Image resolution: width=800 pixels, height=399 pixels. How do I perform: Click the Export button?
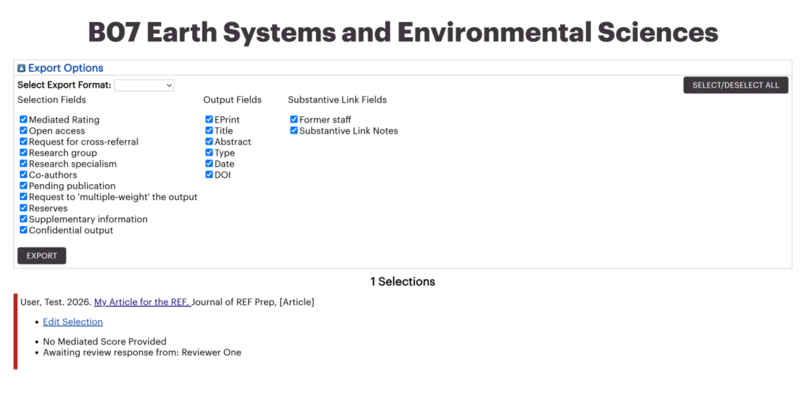42,256
